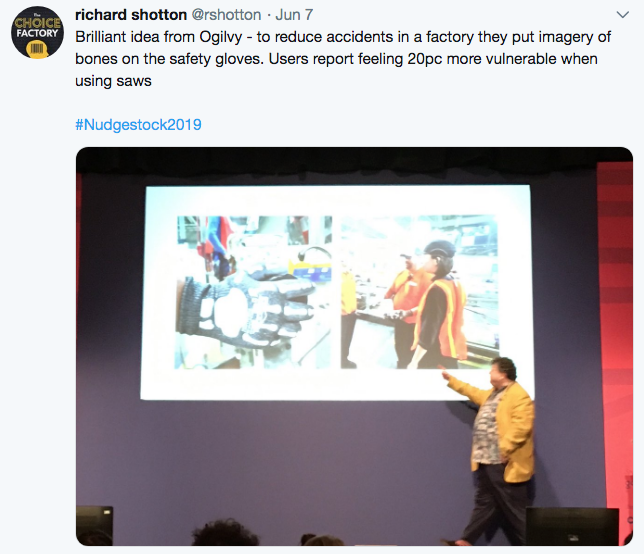Click the word Ogilvy in tweet text
644x554 pixels.
click(221, 37)
